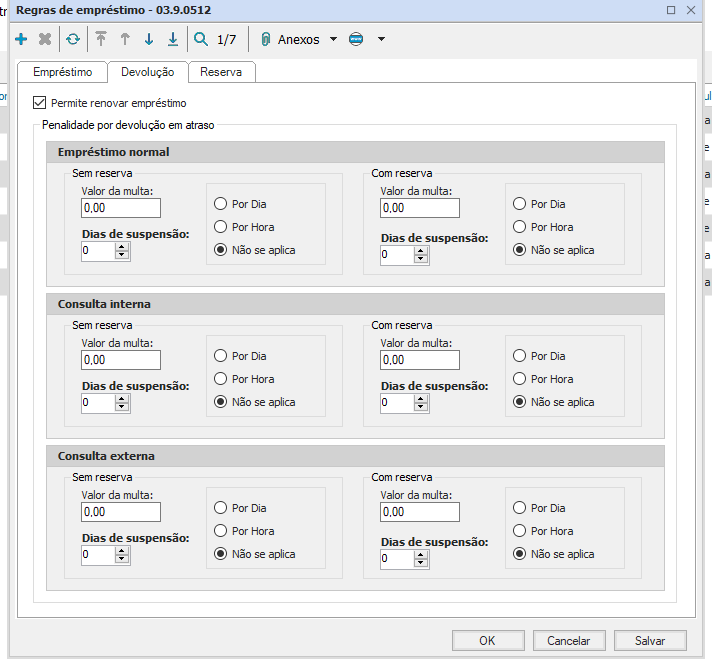Go to the first record arrow
This screenshot has width=712, height=670.
100,40
